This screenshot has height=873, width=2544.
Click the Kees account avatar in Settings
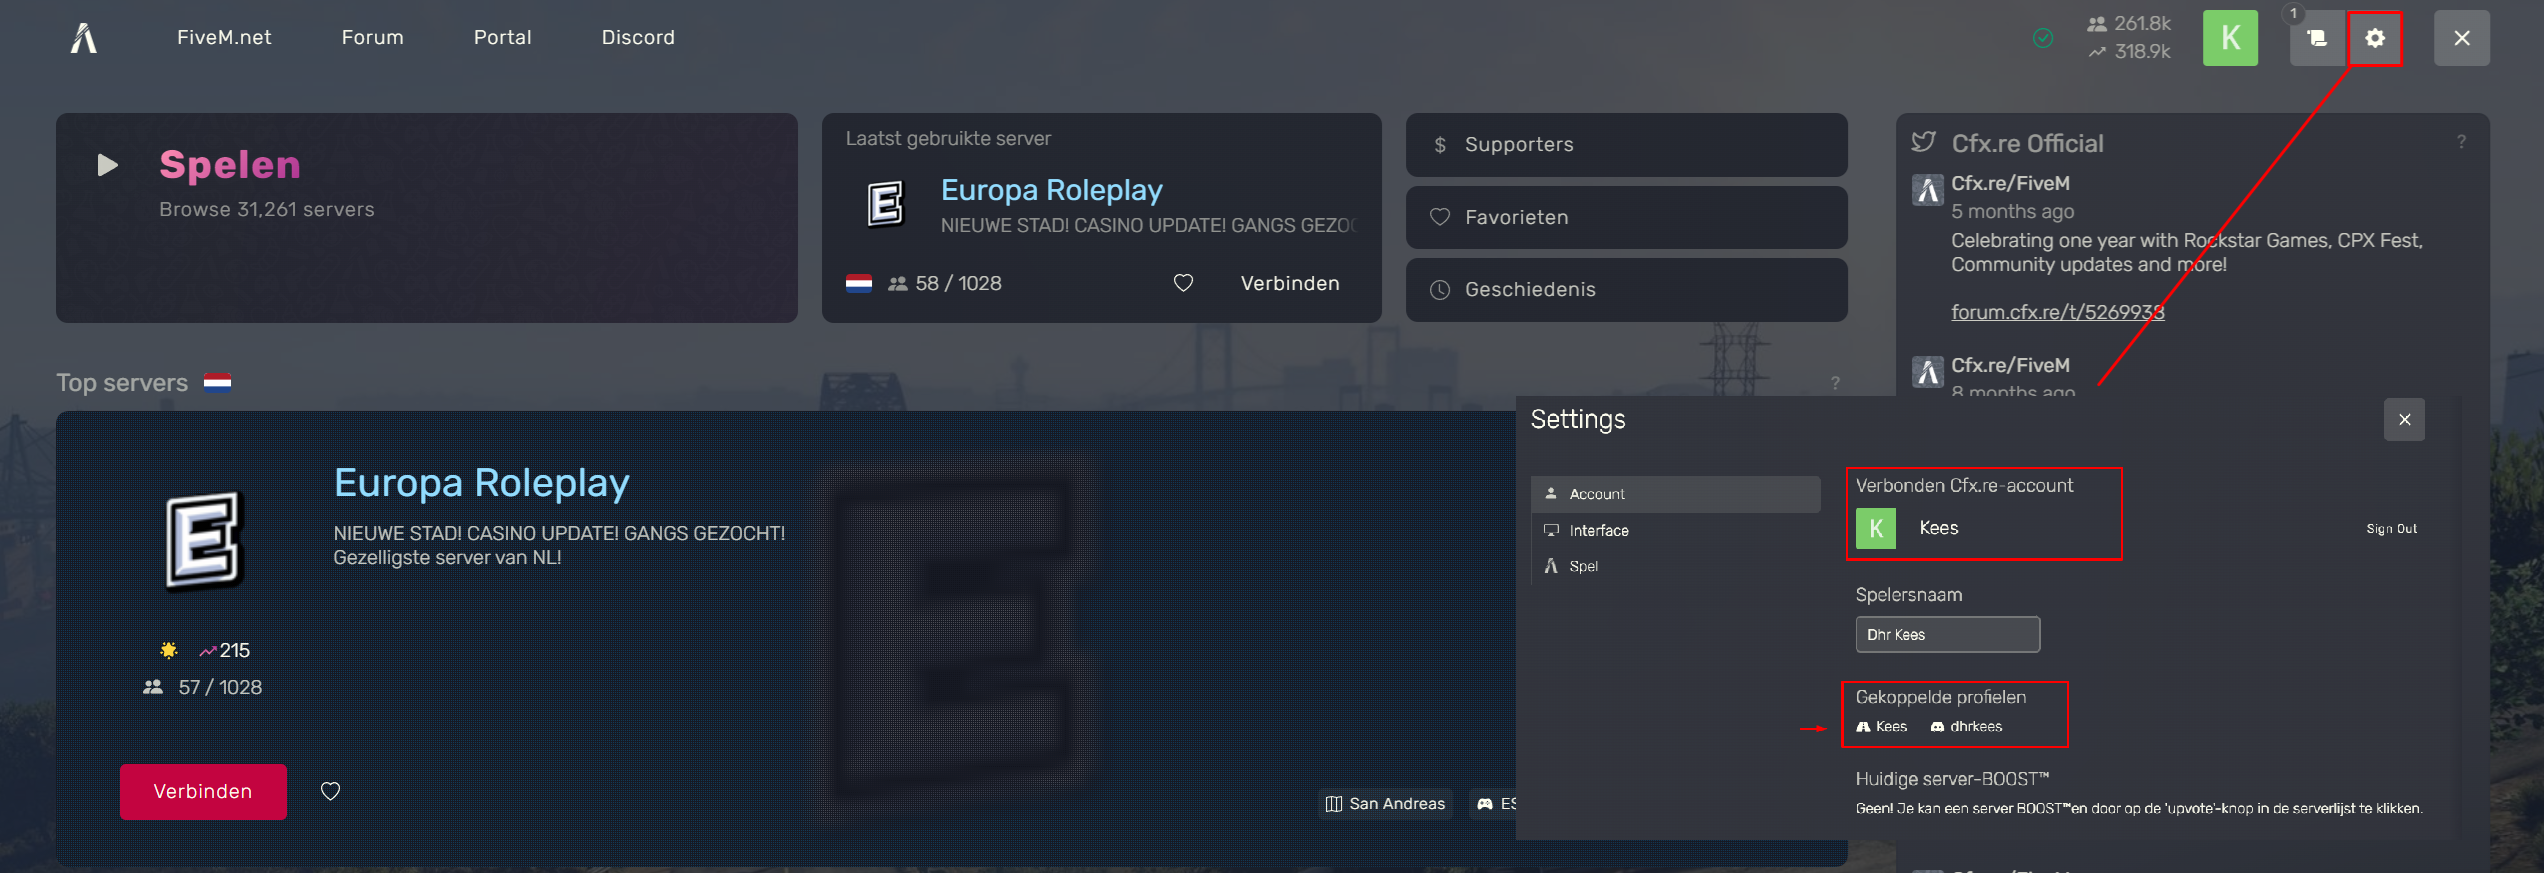tap(1876, 529)
